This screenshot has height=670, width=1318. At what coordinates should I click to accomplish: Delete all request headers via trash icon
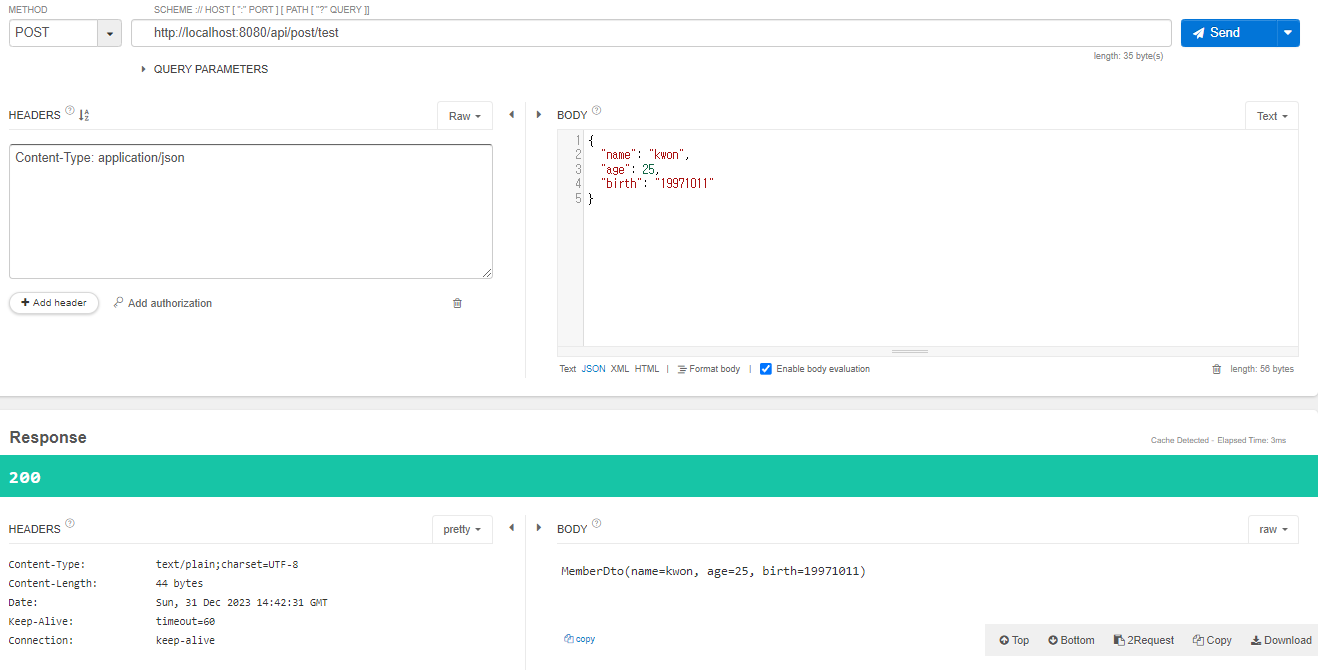457,302
